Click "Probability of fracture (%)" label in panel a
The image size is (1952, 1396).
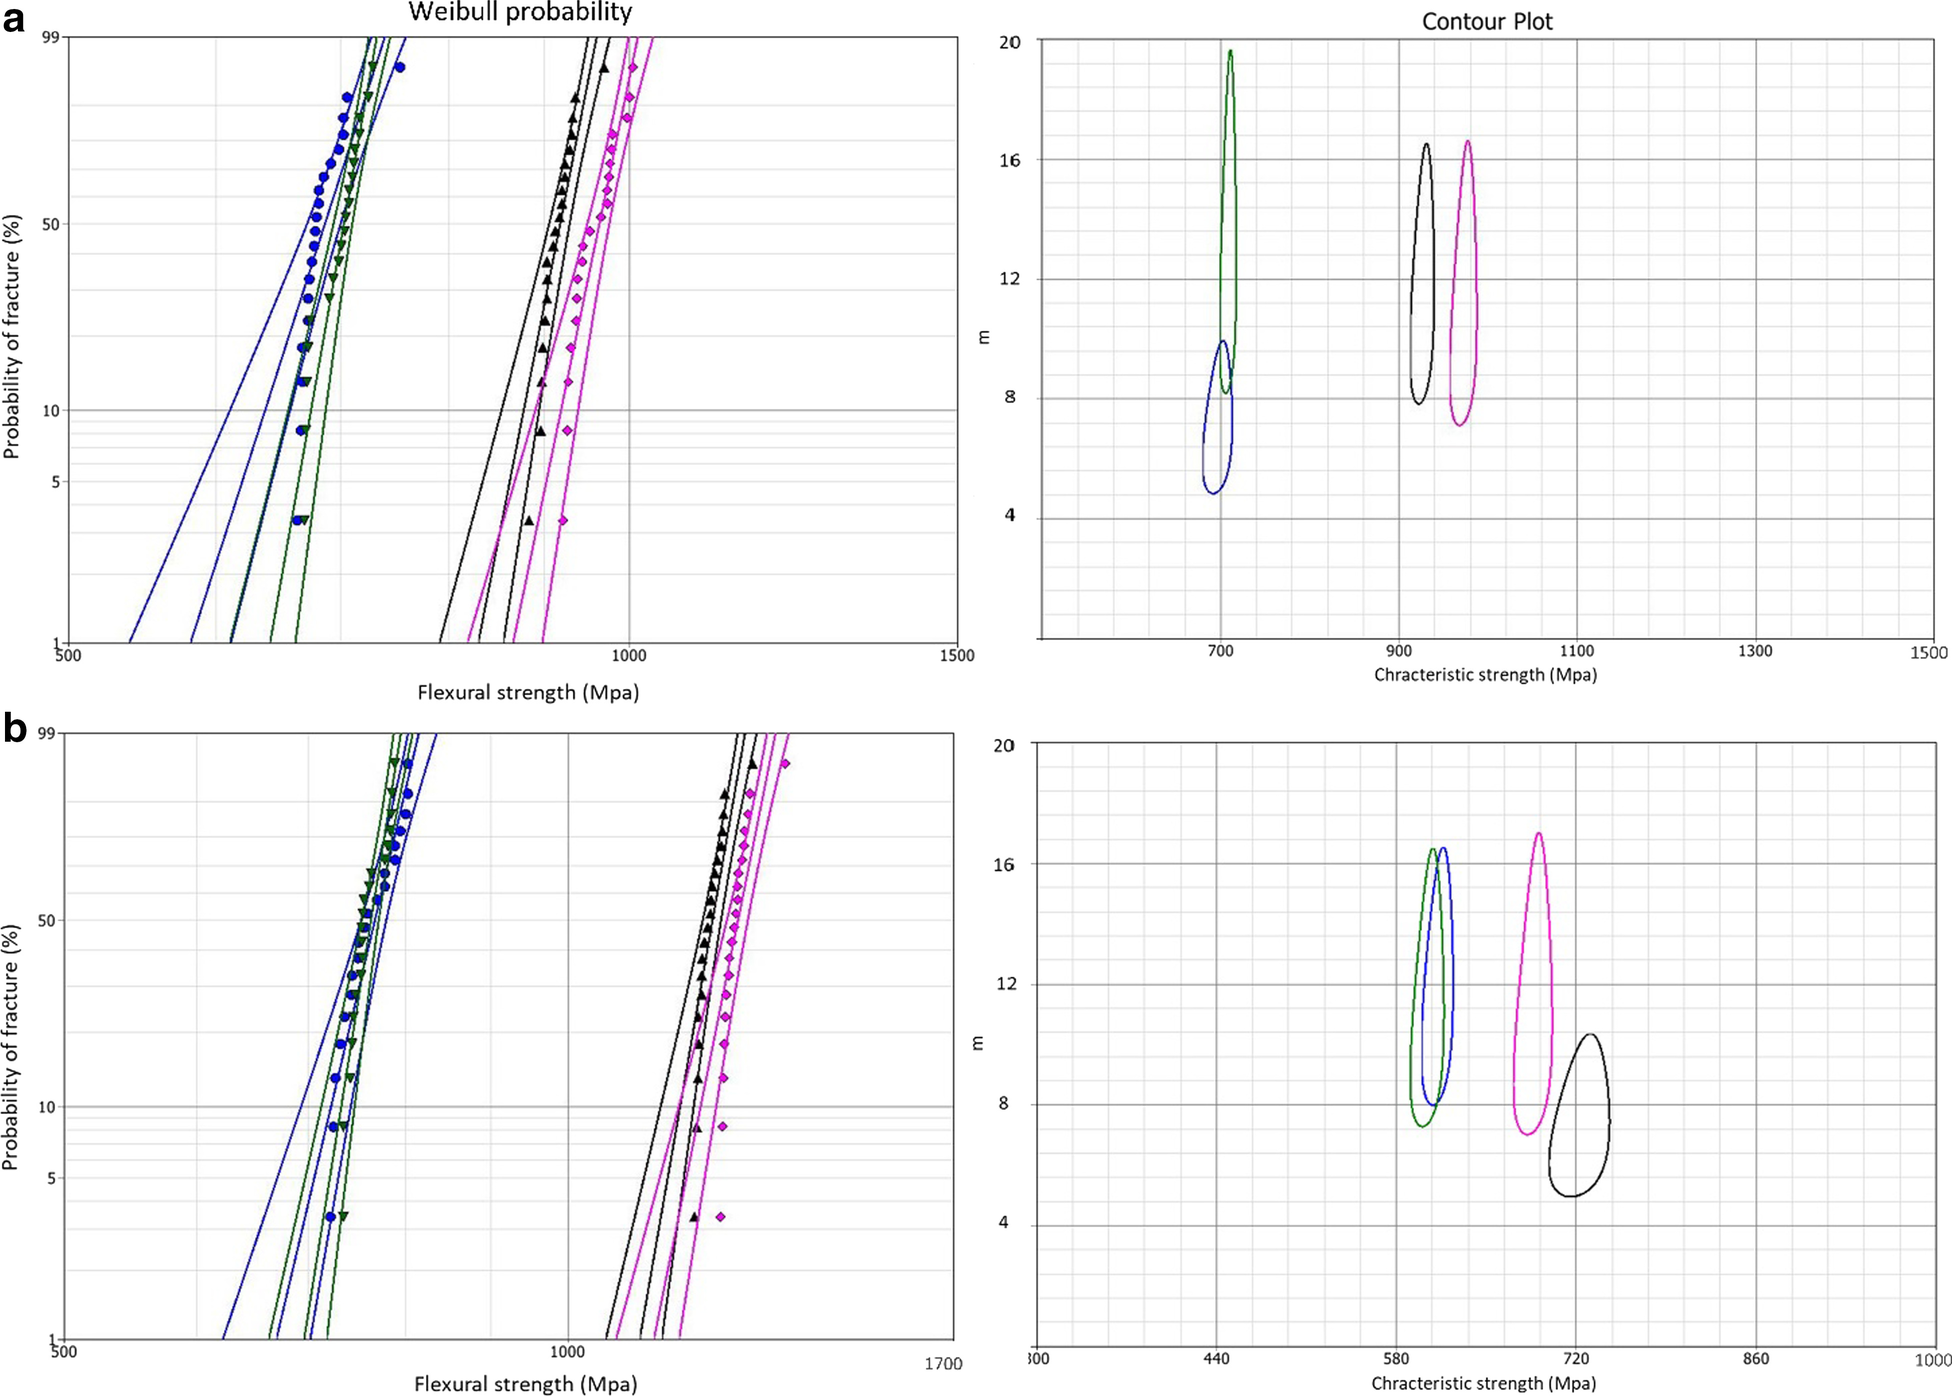pyautogui.click(x=12, y=337)
